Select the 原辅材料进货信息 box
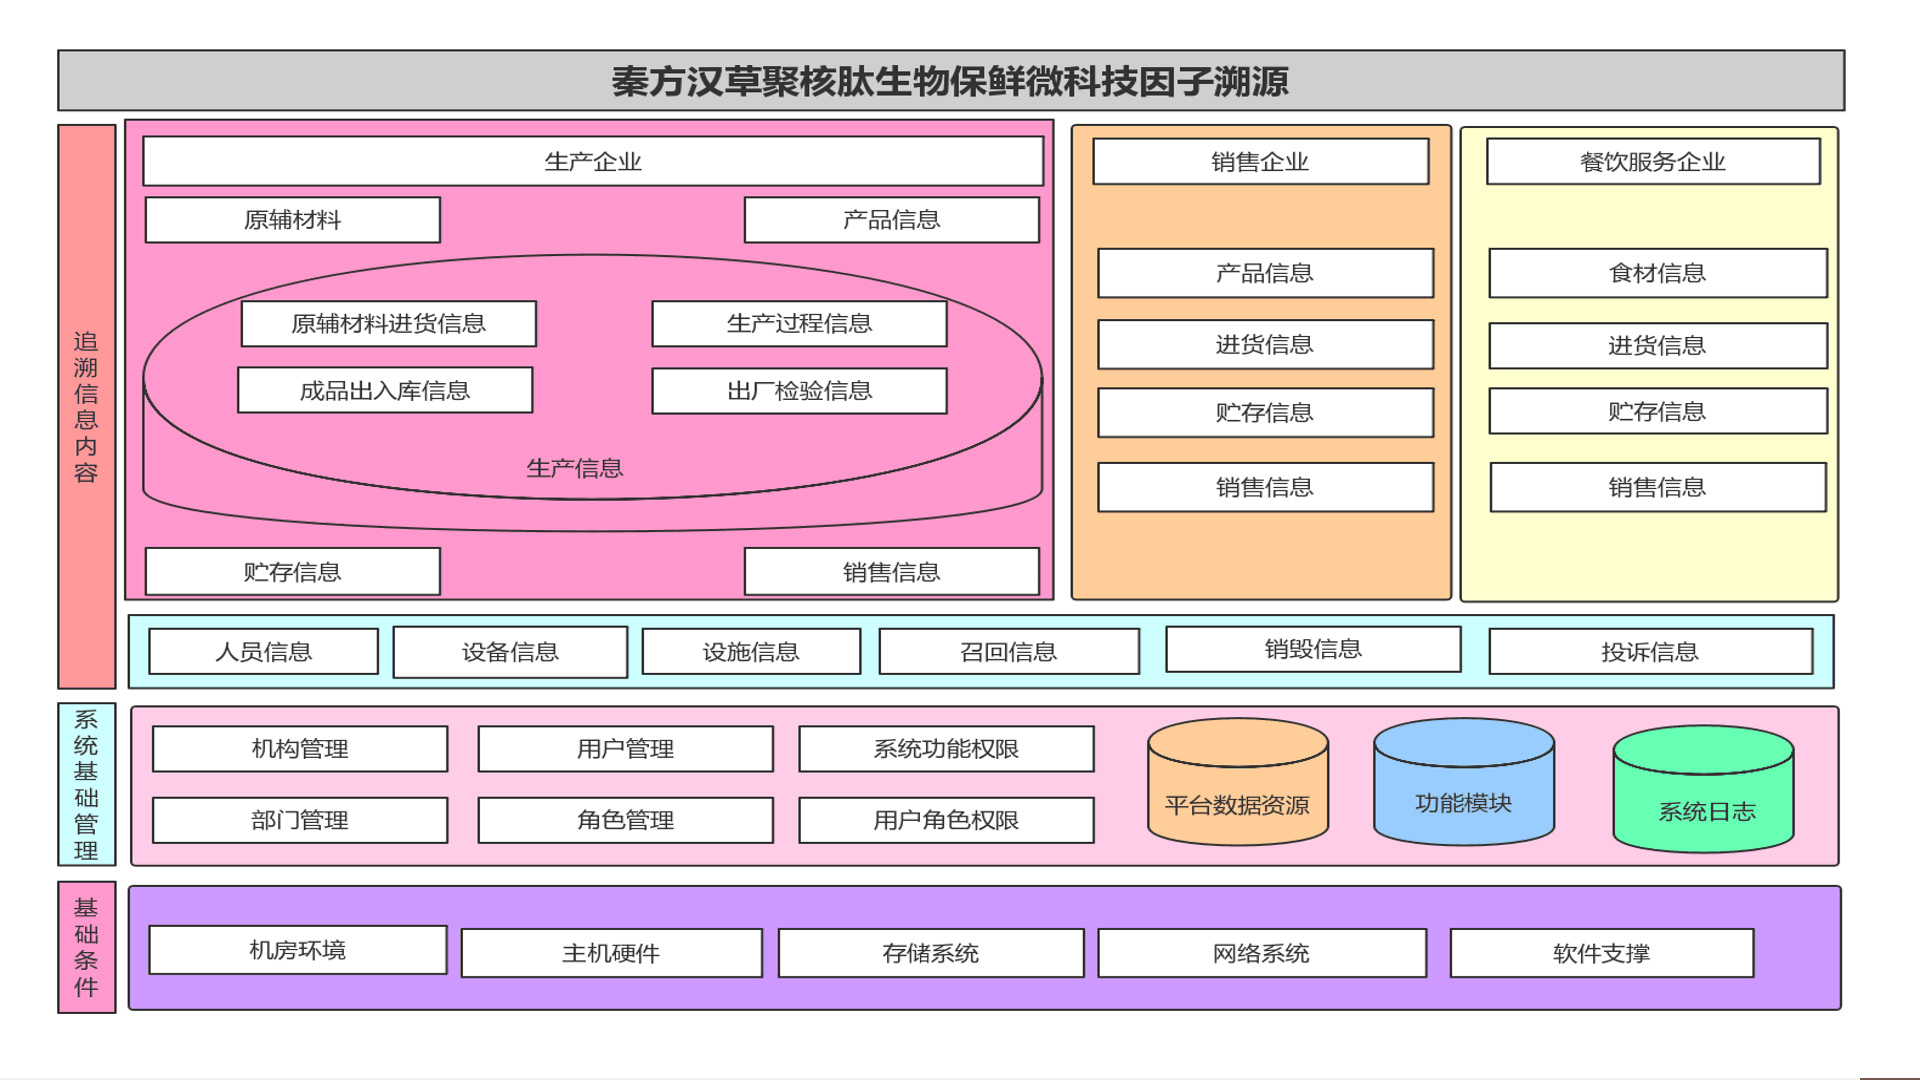This screenshot has height=1080, width=1920. pos(389,324)
